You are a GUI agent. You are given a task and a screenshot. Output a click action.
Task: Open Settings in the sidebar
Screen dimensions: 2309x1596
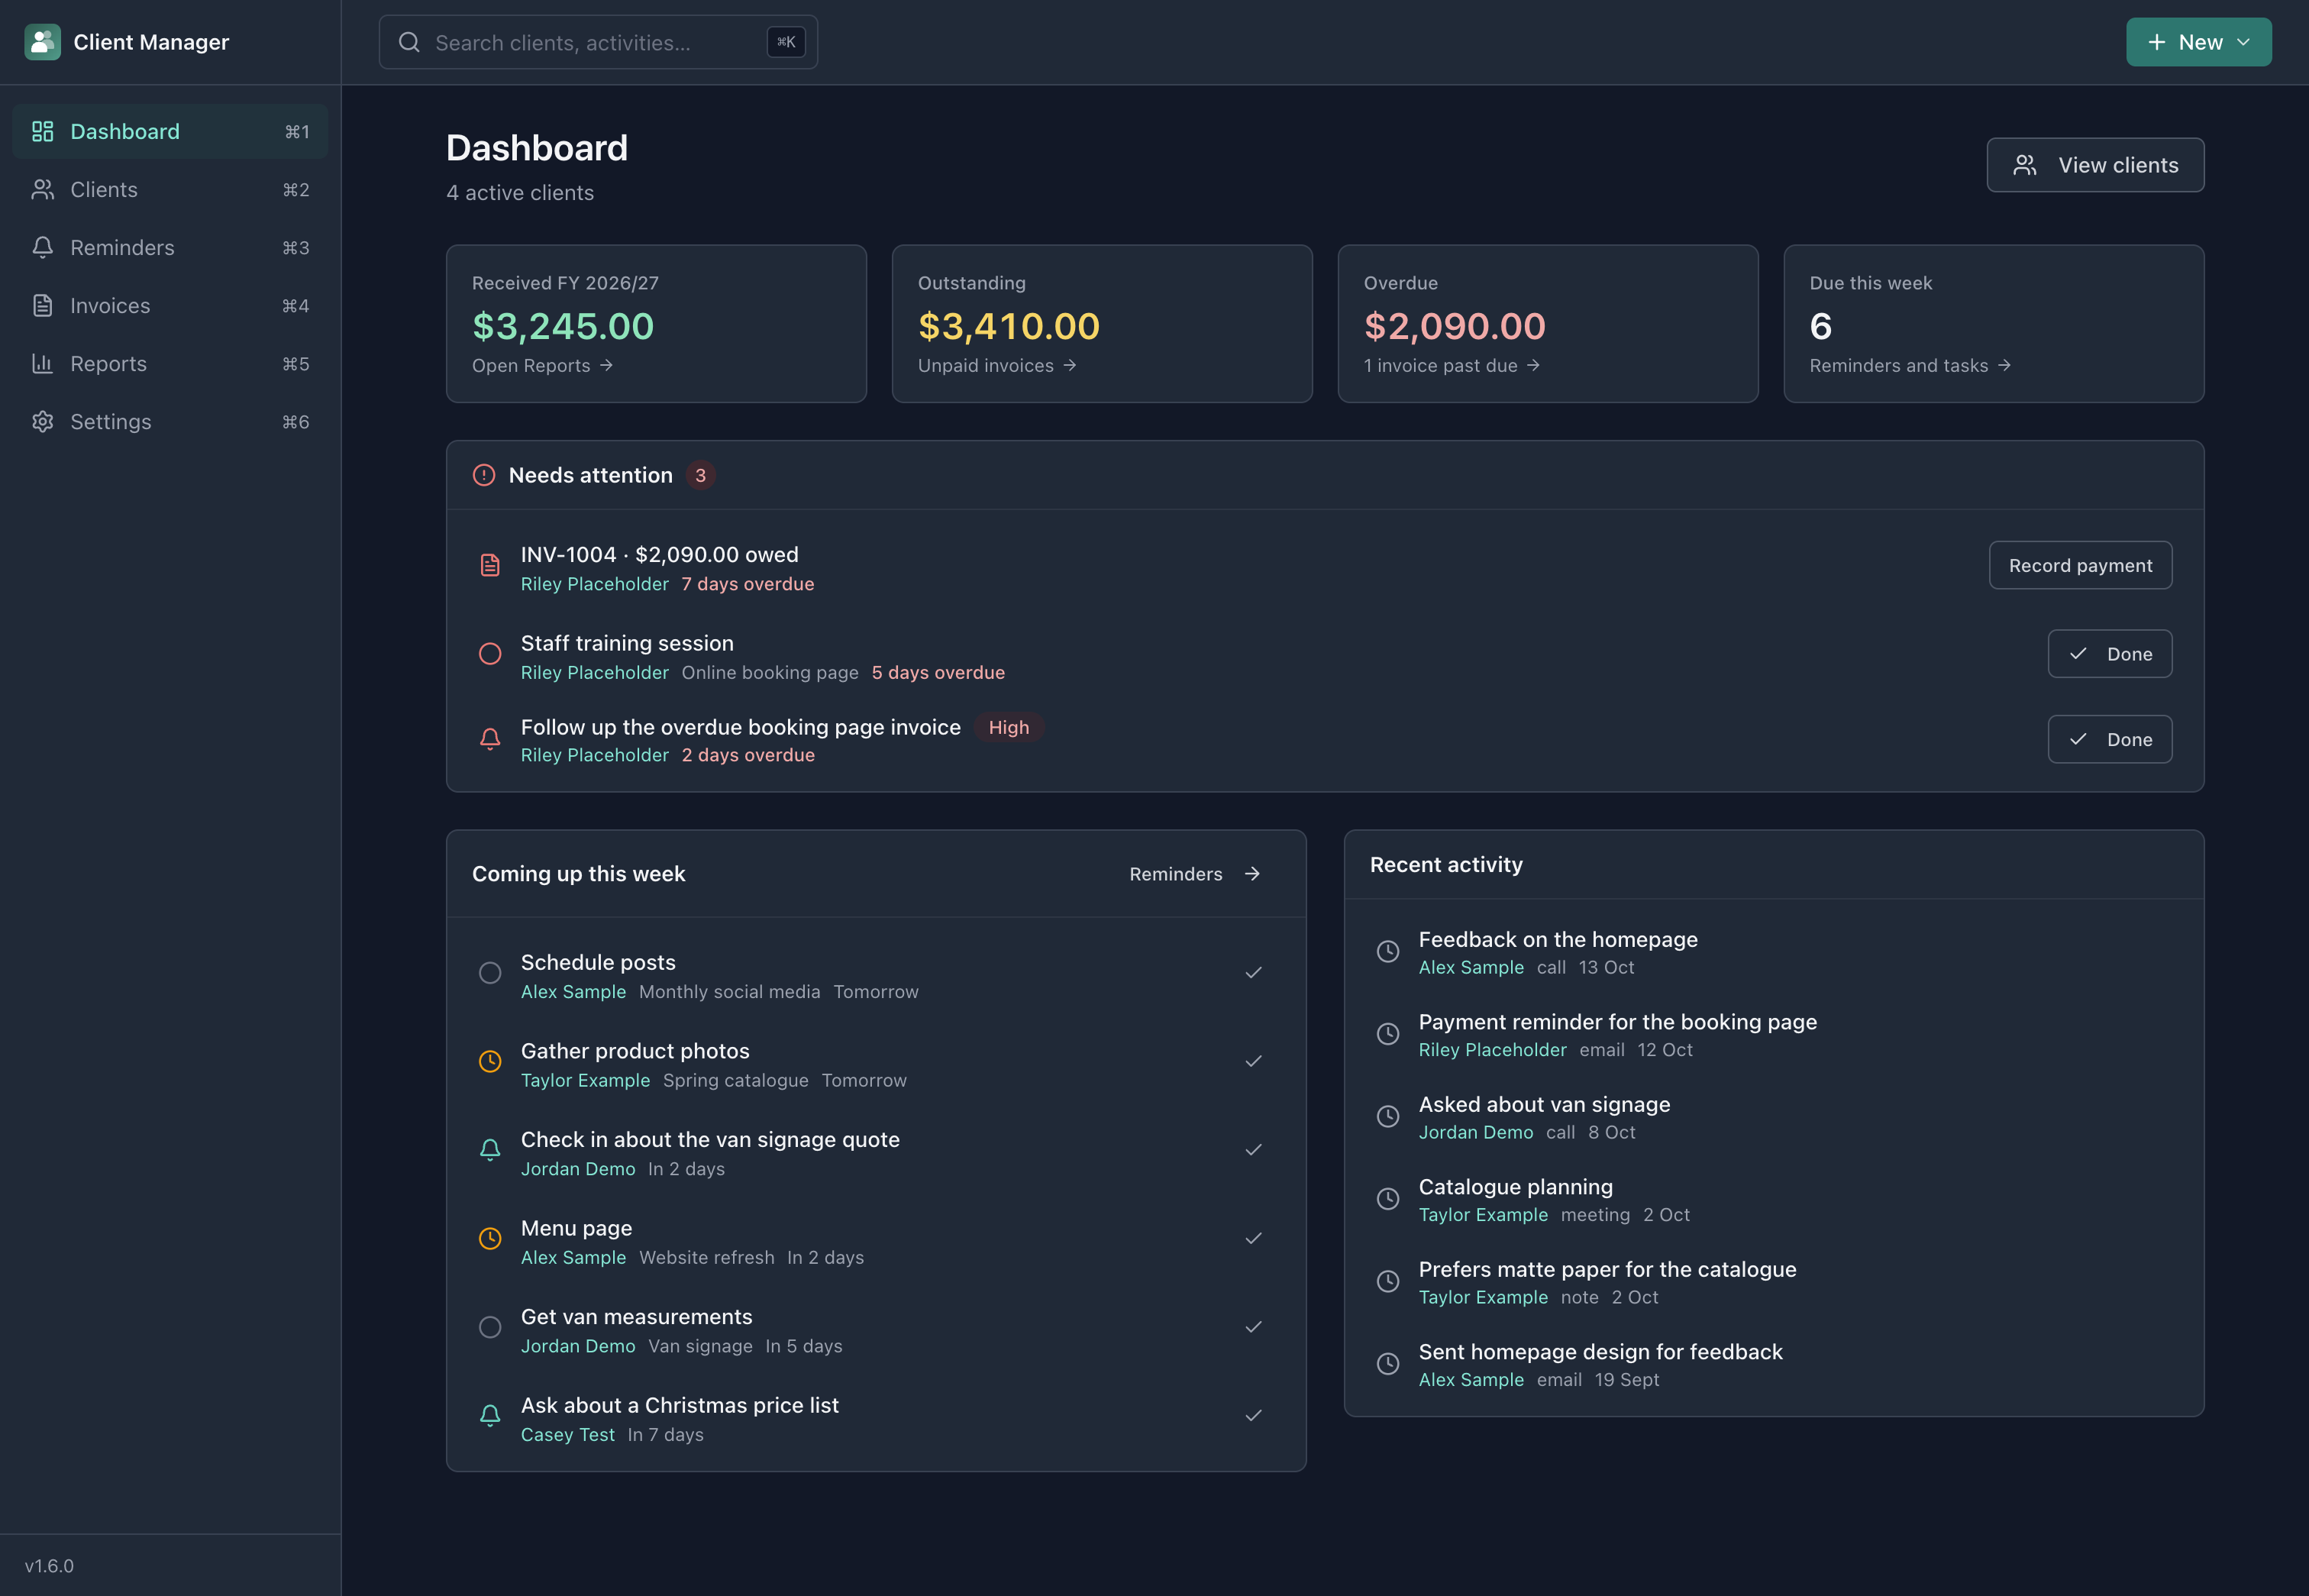click(x=170, y=421)
